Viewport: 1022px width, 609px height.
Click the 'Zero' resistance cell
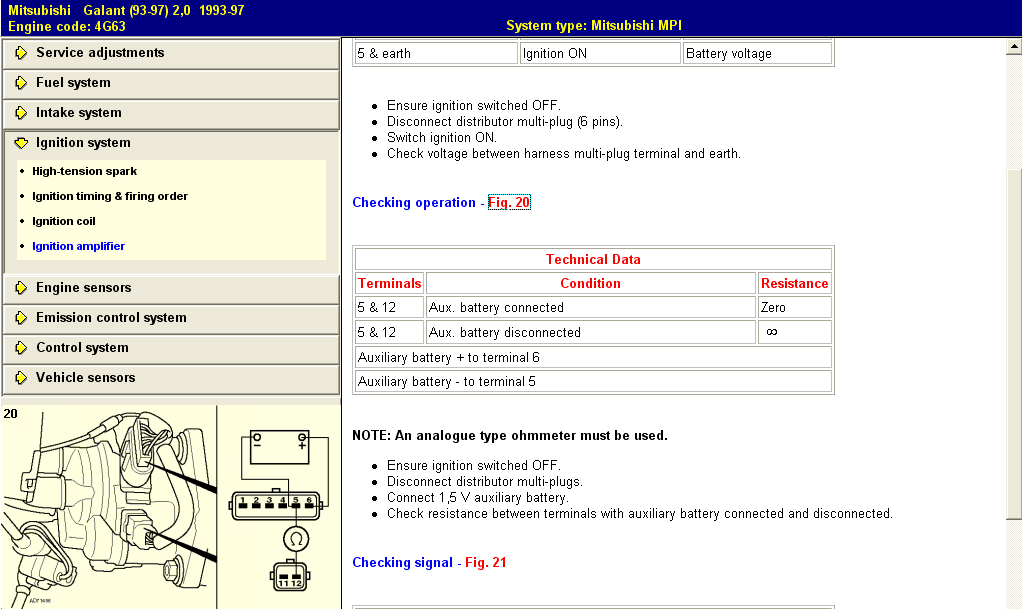[x=795, y=308]
